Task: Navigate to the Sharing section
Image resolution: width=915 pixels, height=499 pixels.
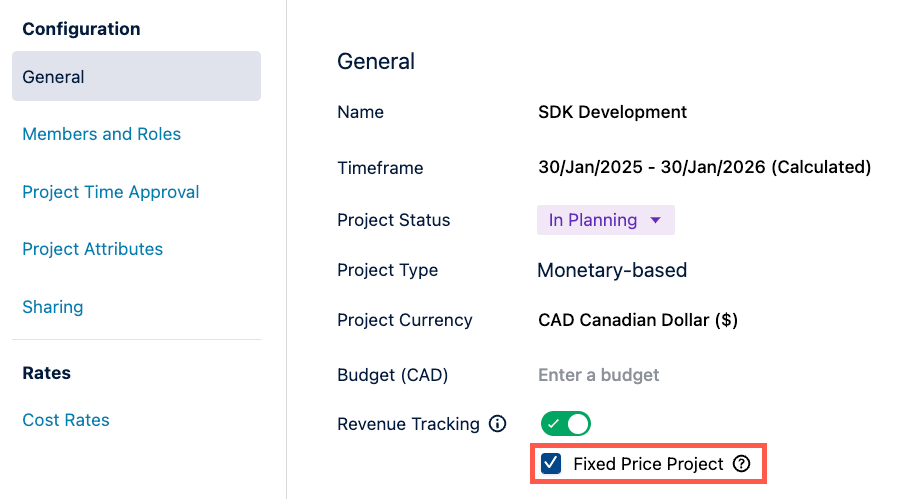Action: [52, 307]
